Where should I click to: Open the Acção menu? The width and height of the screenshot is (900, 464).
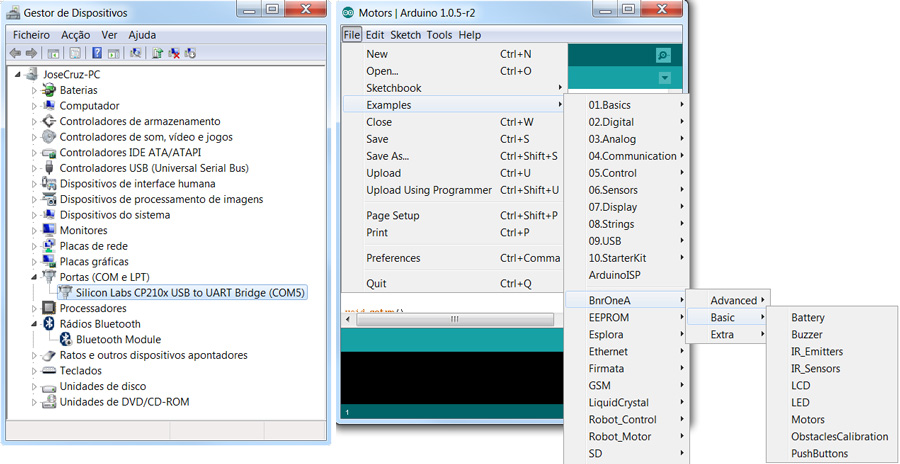tap(76, 35)
